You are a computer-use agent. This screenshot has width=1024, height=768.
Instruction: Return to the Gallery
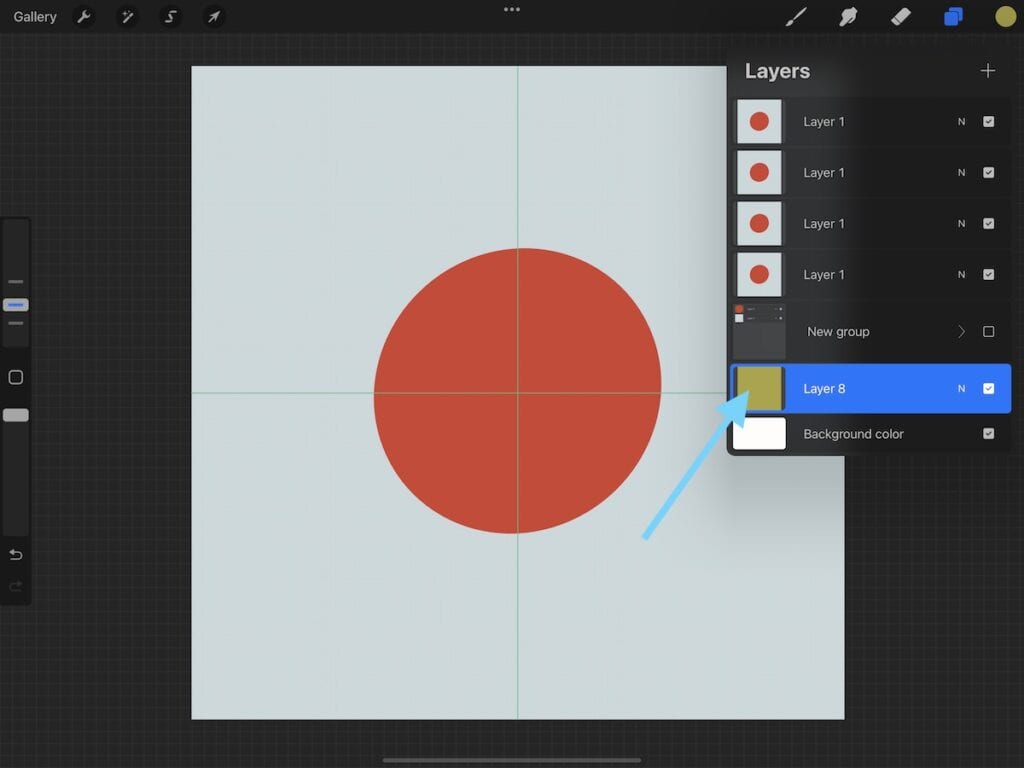pos(35,17)
